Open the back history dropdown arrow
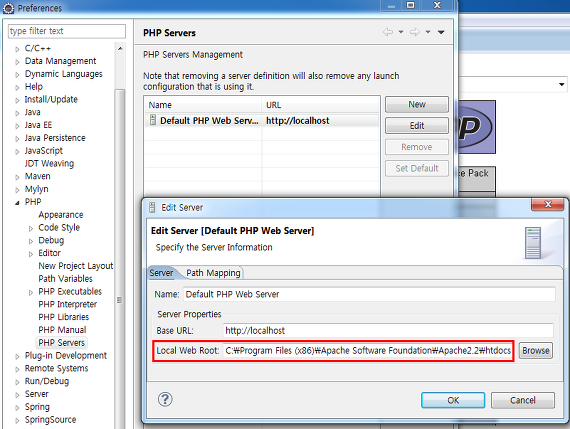Screen dimensions: 570x429 pyautogui.click(x=401, y=32)
